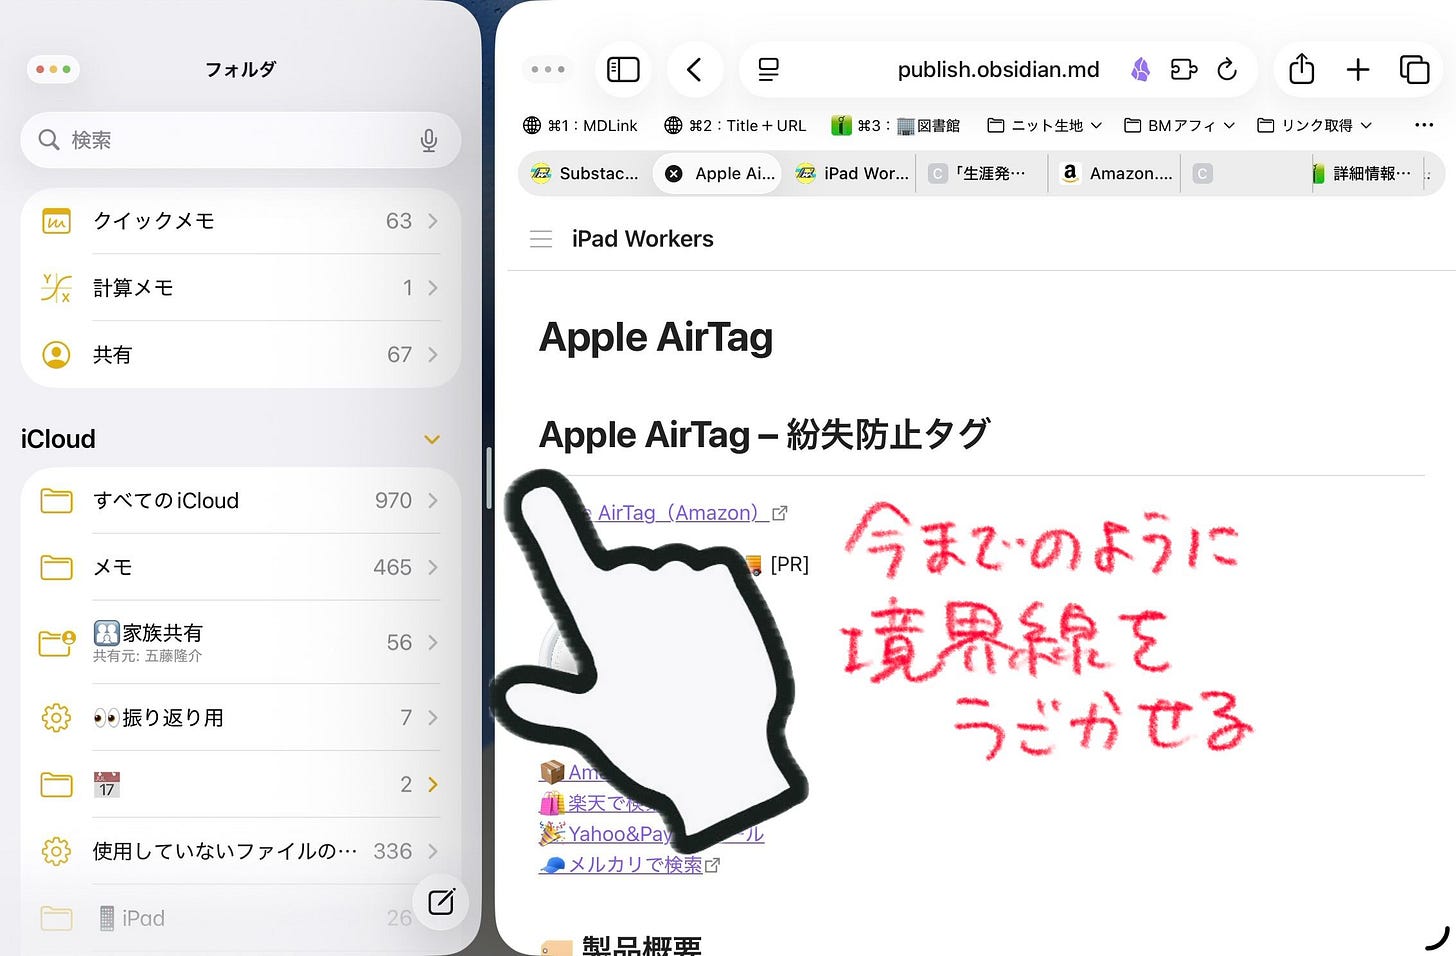1456x956 pixels.
Task: Expand the BMアフィ bookmark folder
Action: click(x=1179, y=125)
